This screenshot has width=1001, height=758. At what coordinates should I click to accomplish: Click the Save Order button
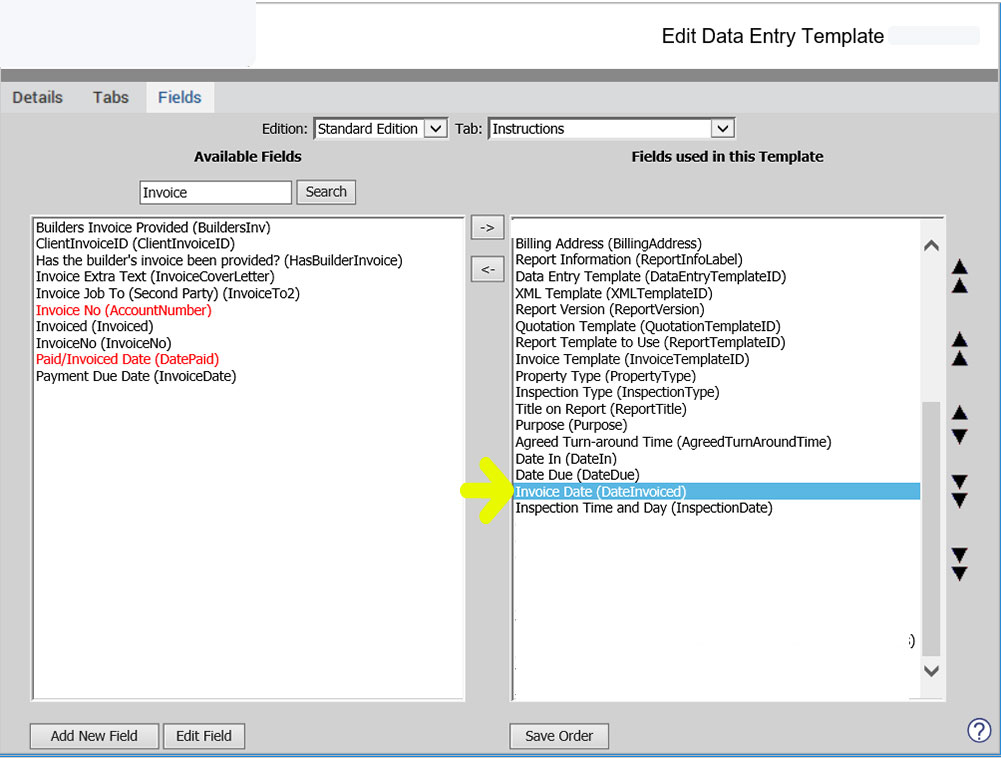[x=559, y=736]
